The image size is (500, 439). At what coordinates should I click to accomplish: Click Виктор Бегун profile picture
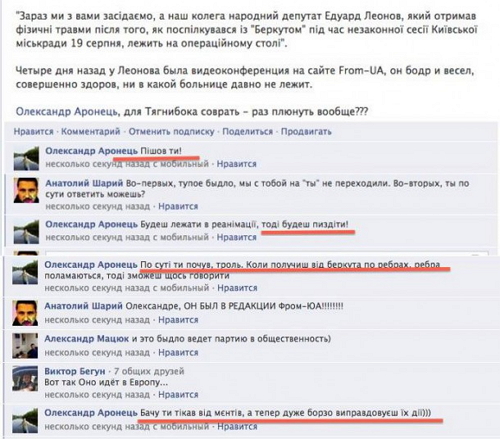pos(25,378)
